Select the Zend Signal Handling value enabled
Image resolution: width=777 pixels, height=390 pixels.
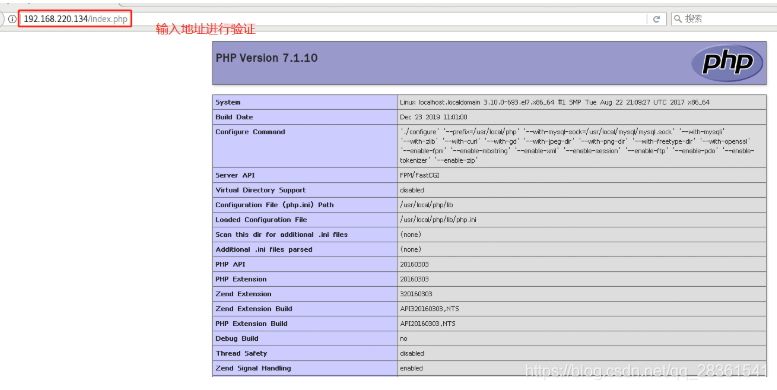pos(411,368)
